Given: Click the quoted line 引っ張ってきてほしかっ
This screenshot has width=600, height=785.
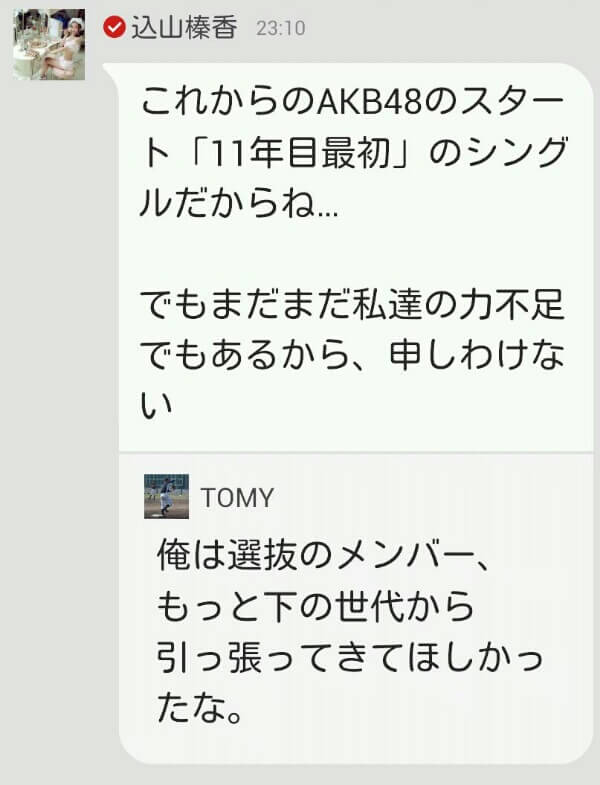Looking at the screenshot, I should coord(349,657).
